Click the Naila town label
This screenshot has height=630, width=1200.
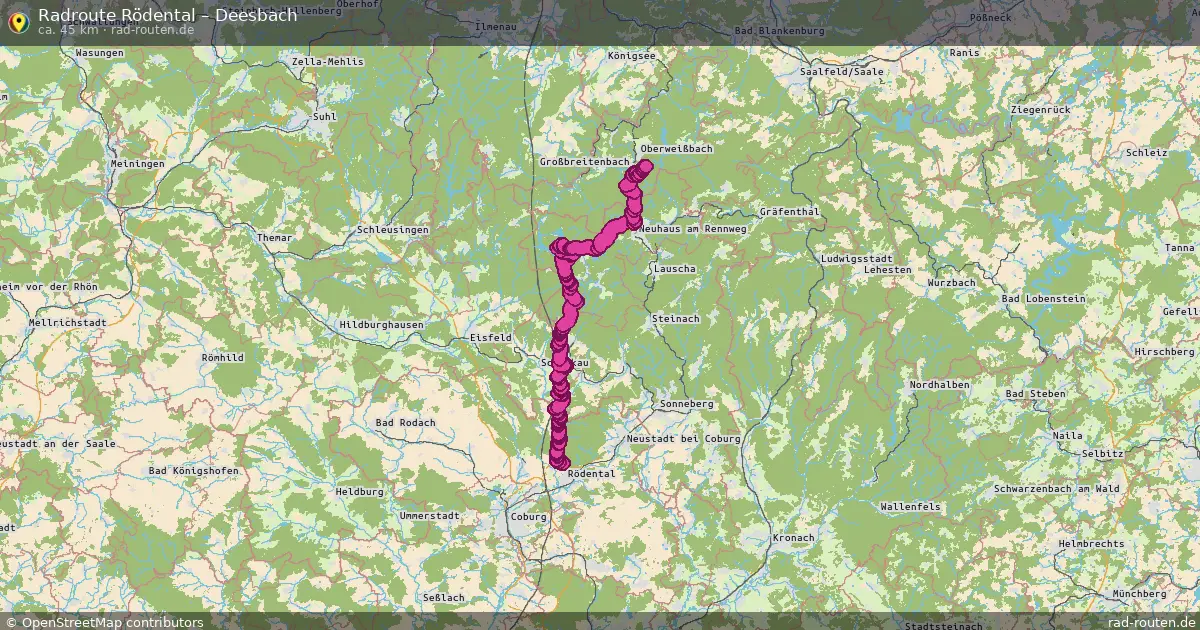(x=1067, y=436)
